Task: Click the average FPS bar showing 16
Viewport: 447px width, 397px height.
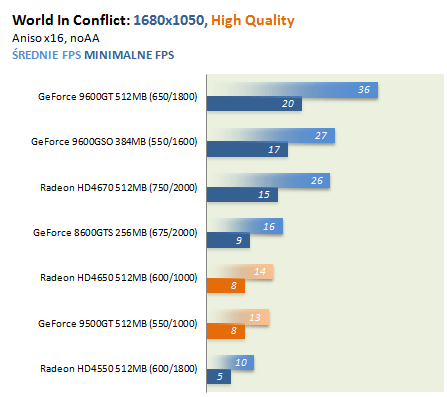Action: click(245, 226)
